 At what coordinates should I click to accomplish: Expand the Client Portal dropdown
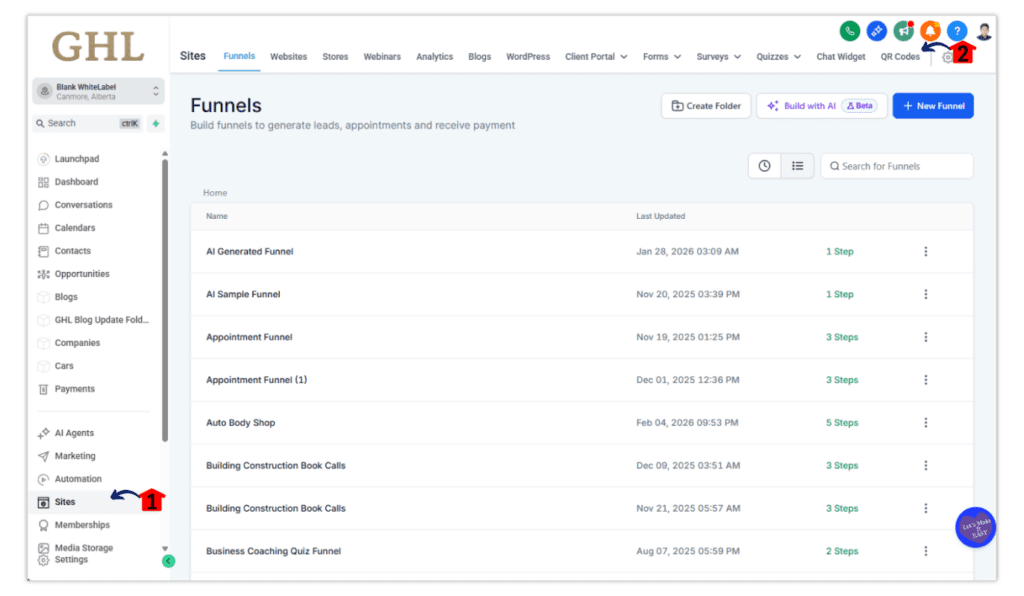596,57
